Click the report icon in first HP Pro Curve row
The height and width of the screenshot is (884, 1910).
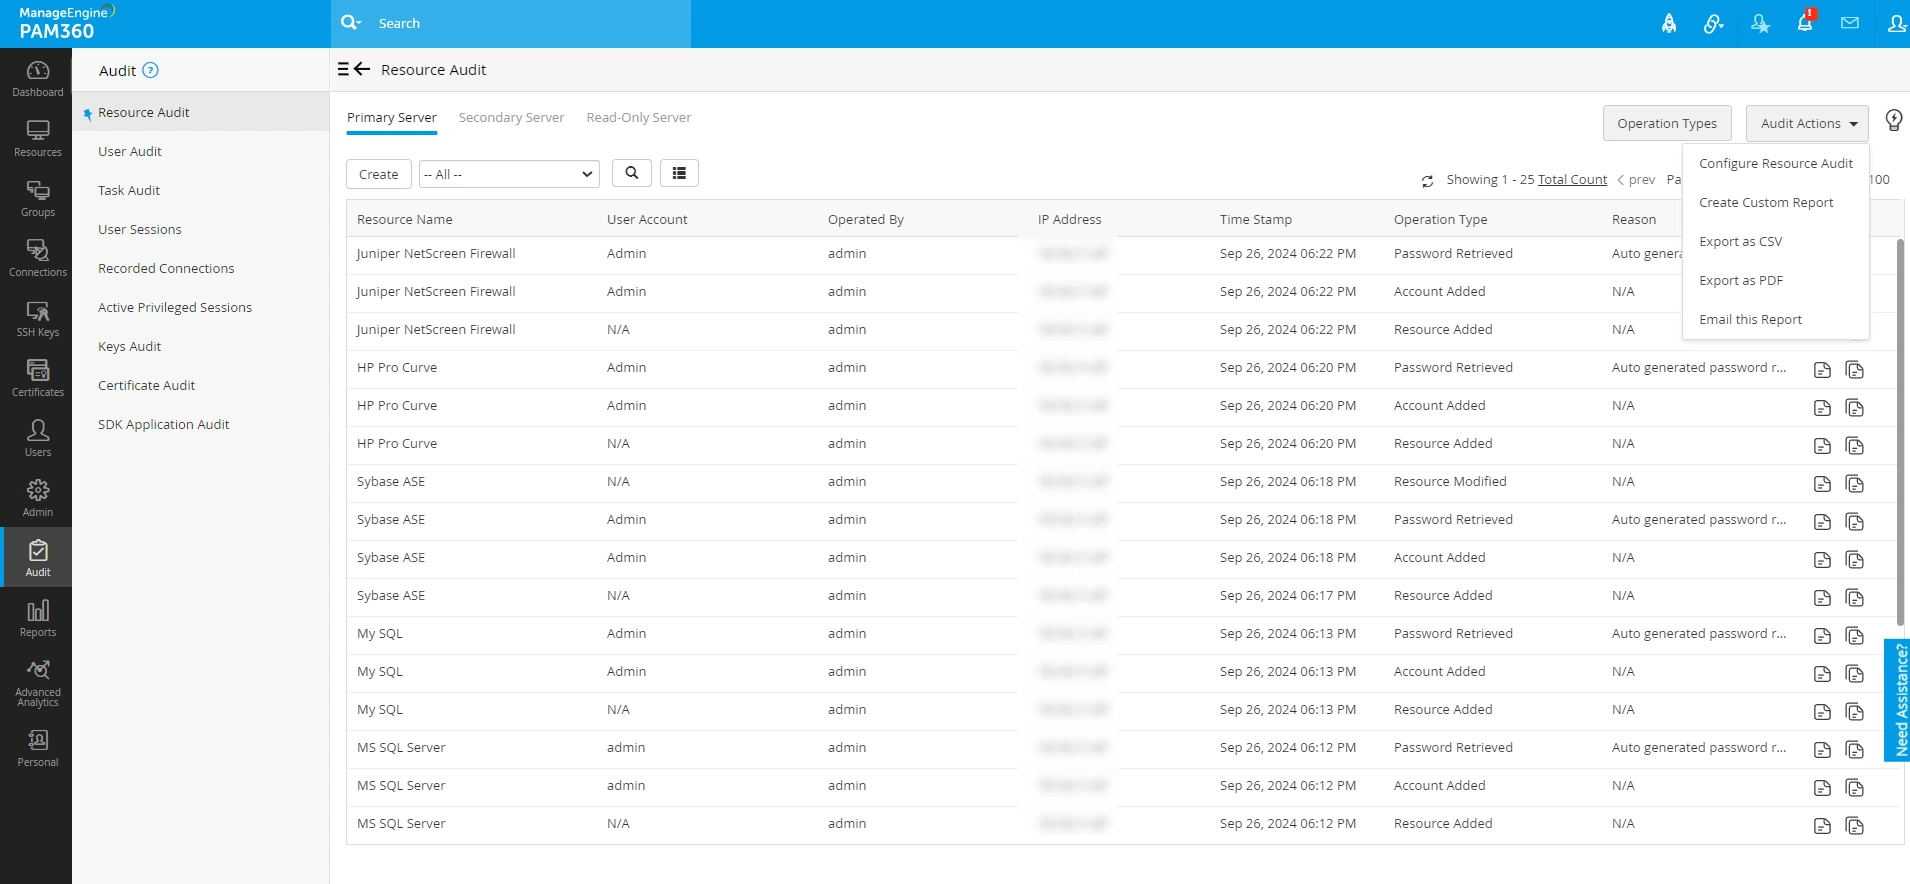tap(1823, 370)
